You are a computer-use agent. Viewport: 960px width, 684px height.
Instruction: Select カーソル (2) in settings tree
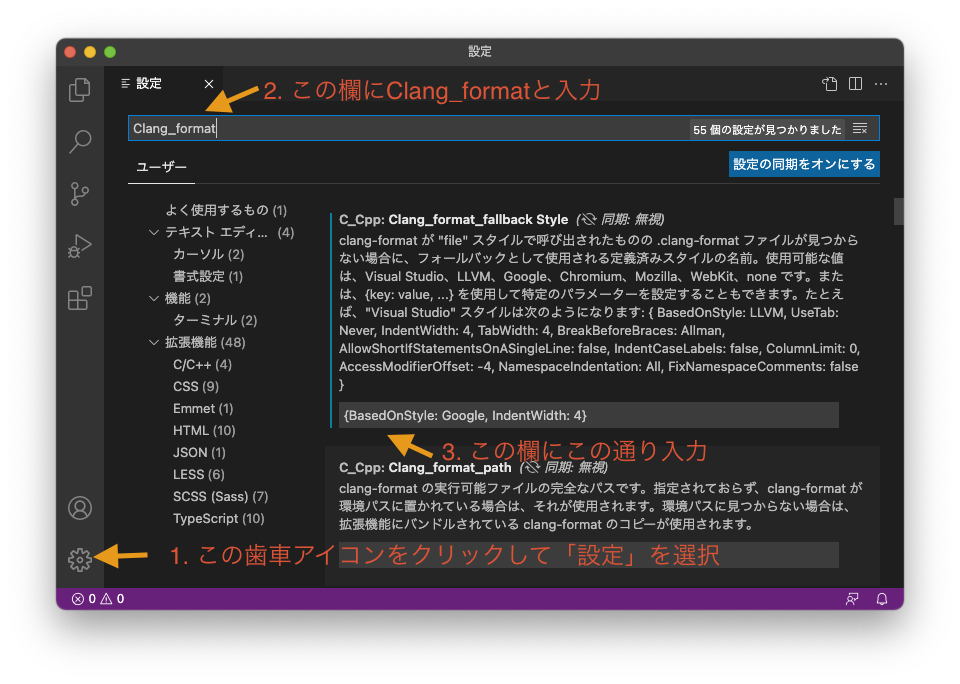(209, 254)
